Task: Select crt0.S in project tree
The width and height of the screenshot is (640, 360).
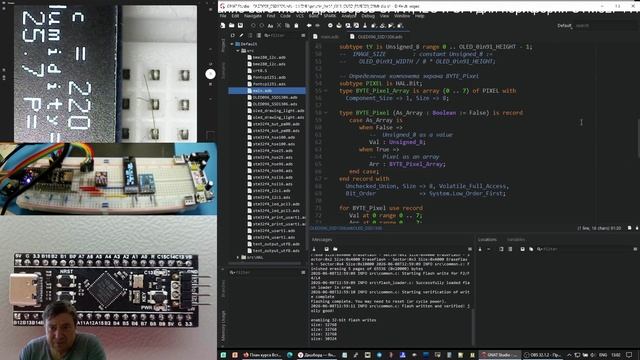Action: click(260, 71)
